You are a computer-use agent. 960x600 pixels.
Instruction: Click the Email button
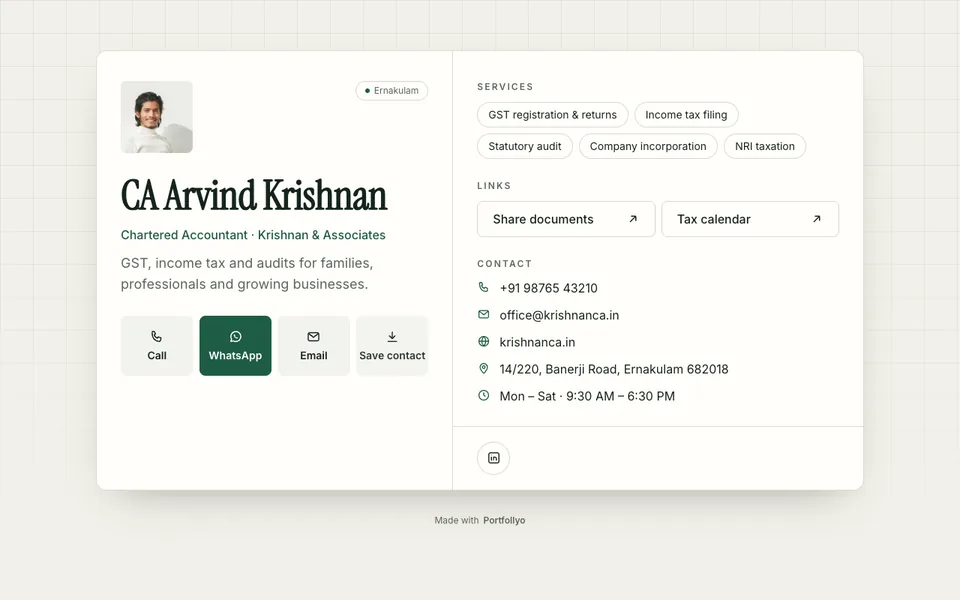[313, 346]
